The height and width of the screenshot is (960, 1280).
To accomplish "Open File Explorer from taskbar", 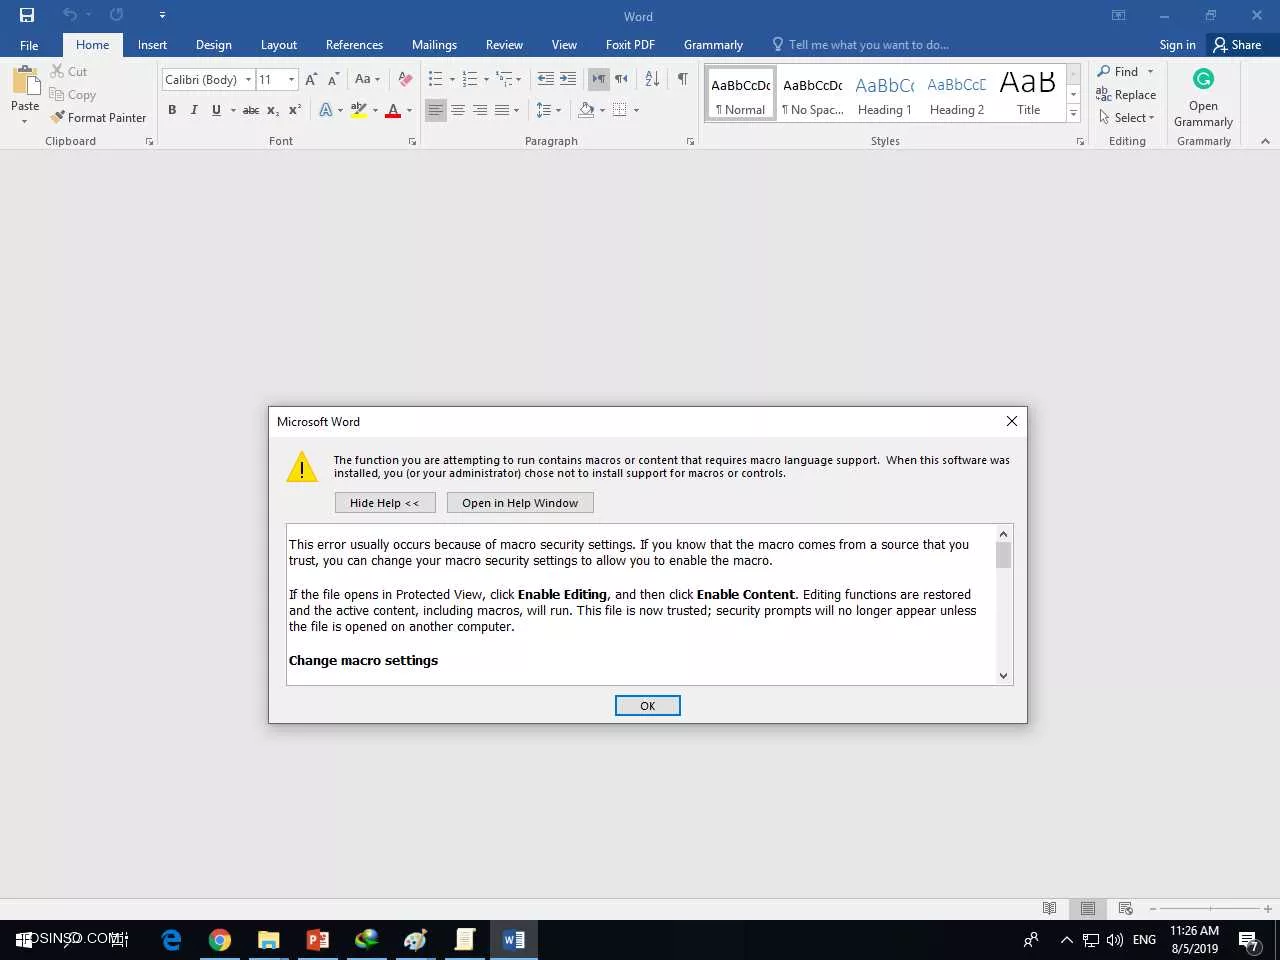I will click(x=268, y=940).
